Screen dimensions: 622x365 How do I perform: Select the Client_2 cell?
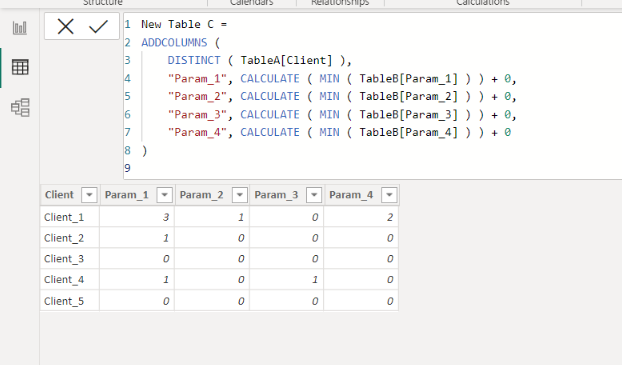pyautogui.click(x=69, y=238)
